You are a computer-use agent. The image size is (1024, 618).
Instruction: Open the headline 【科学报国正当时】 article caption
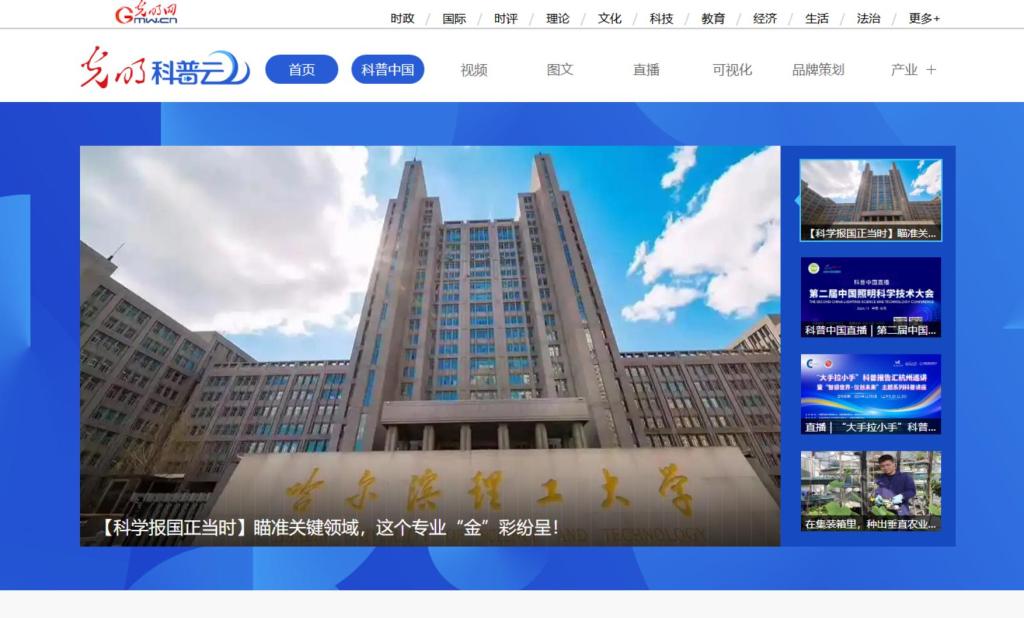330,527
